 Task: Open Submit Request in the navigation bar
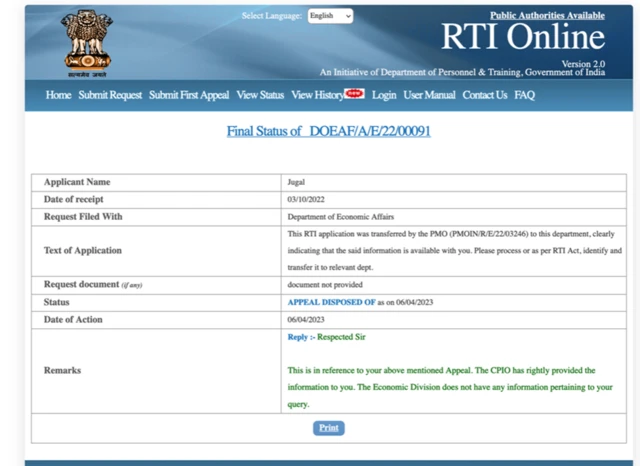coord(110,95)
